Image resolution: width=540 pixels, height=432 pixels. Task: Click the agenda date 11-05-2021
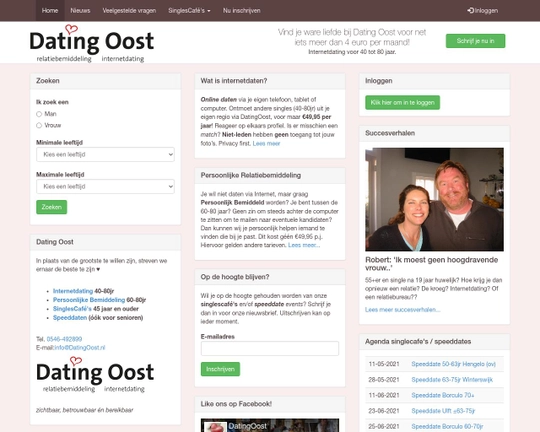(x=384, y=364)
